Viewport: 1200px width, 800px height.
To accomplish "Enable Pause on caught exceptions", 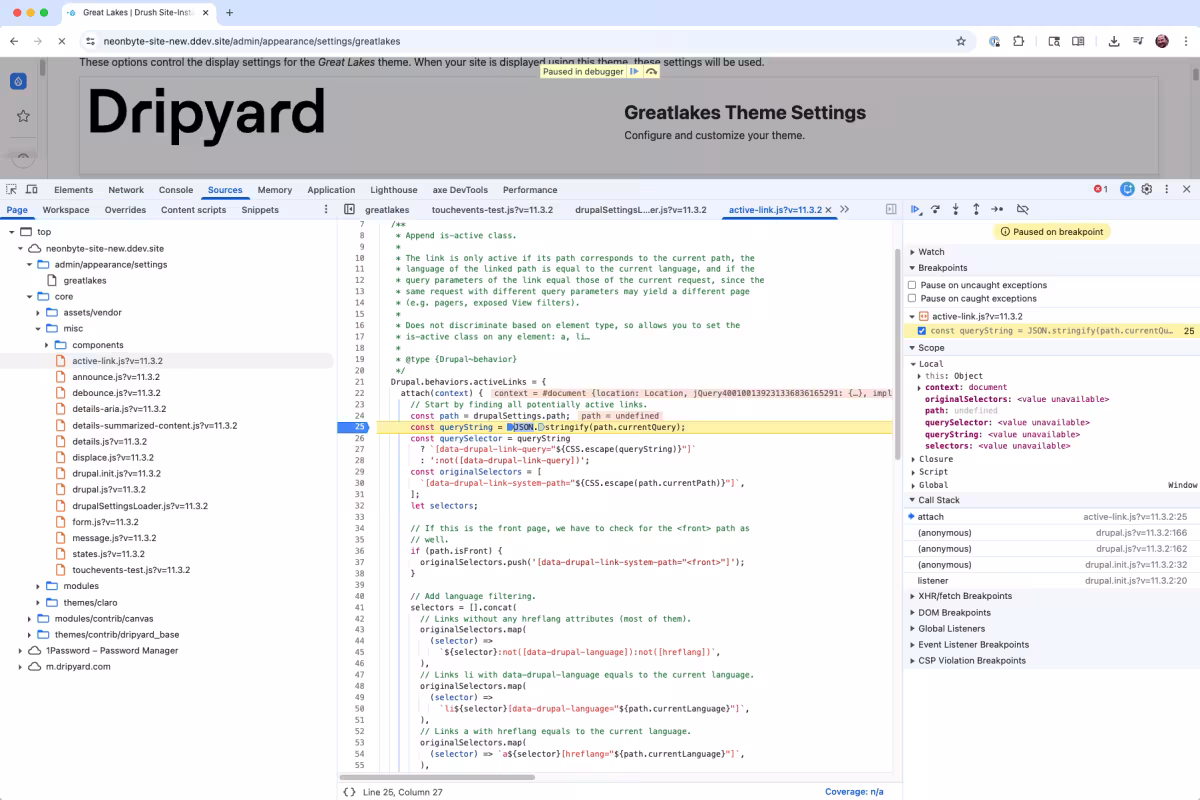I will pos(912,298).
